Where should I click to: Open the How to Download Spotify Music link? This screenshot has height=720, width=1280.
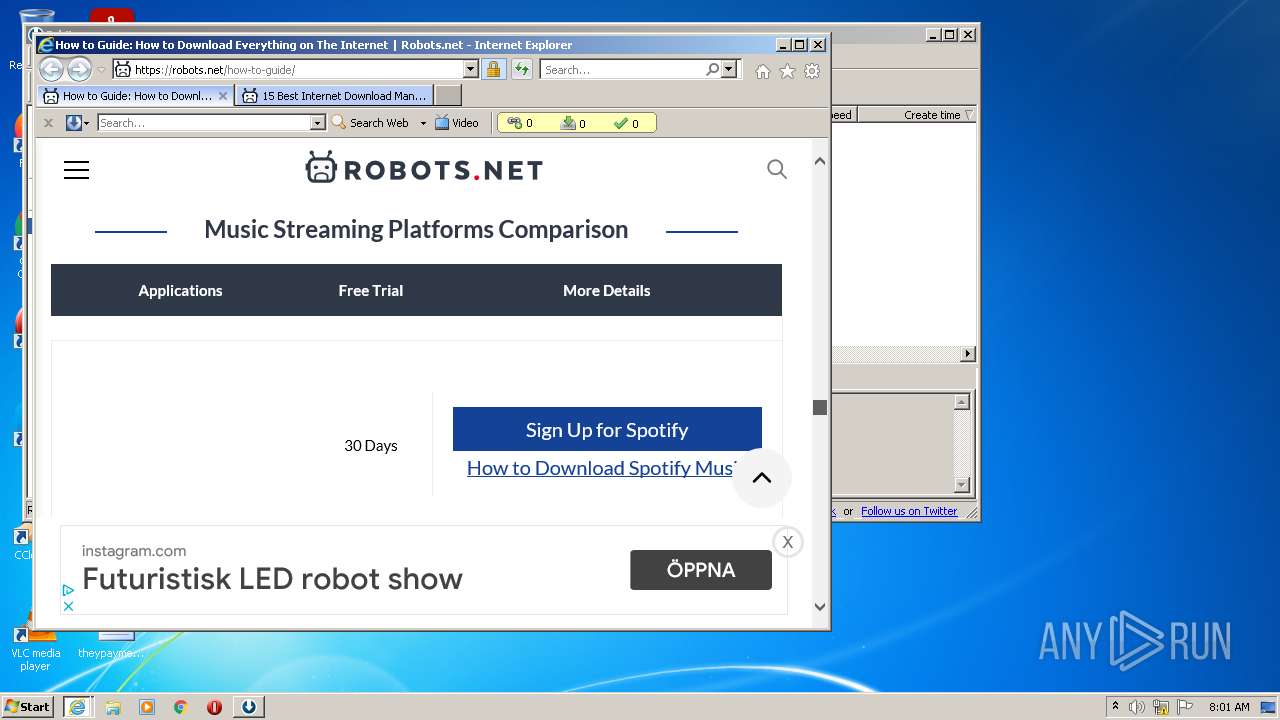600,468
